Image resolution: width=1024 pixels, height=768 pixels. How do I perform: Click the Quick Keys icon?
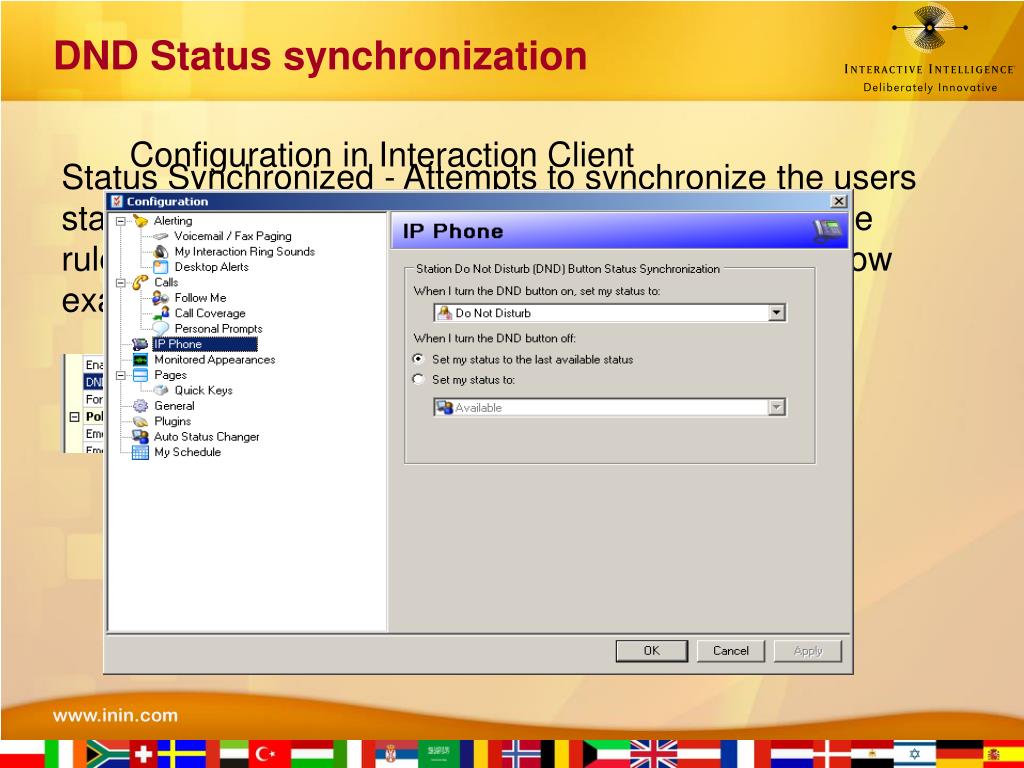click(161, 391)
